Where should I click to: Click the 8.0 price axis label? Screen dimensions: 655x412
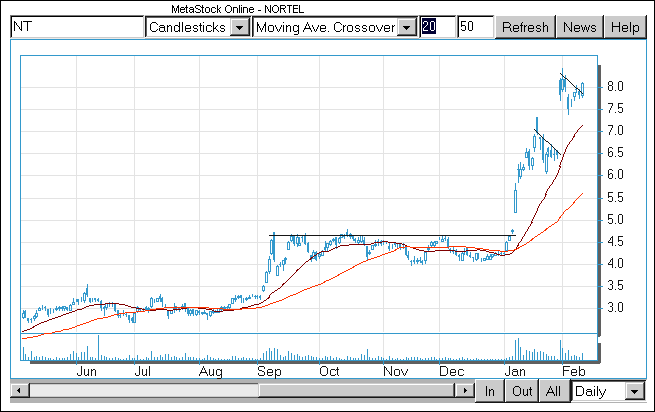[615, 87]
